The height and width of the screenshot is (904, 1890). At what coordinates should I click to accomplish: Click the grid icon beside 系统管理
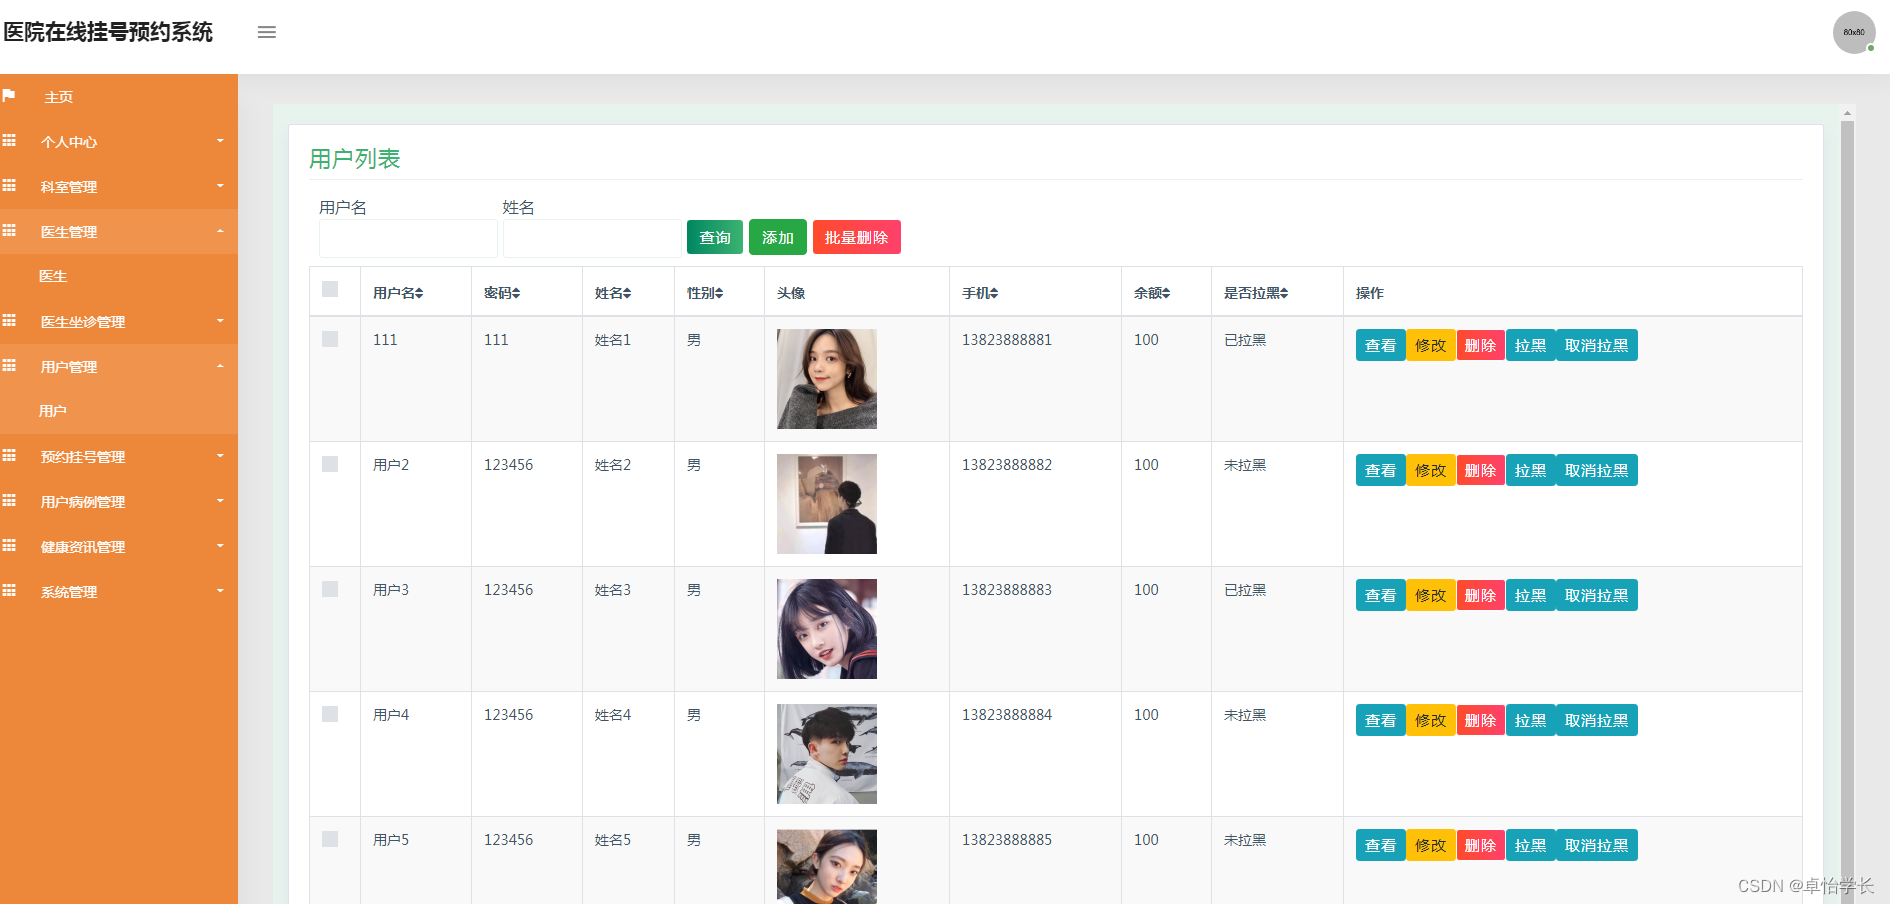click(x=9, y=591)
